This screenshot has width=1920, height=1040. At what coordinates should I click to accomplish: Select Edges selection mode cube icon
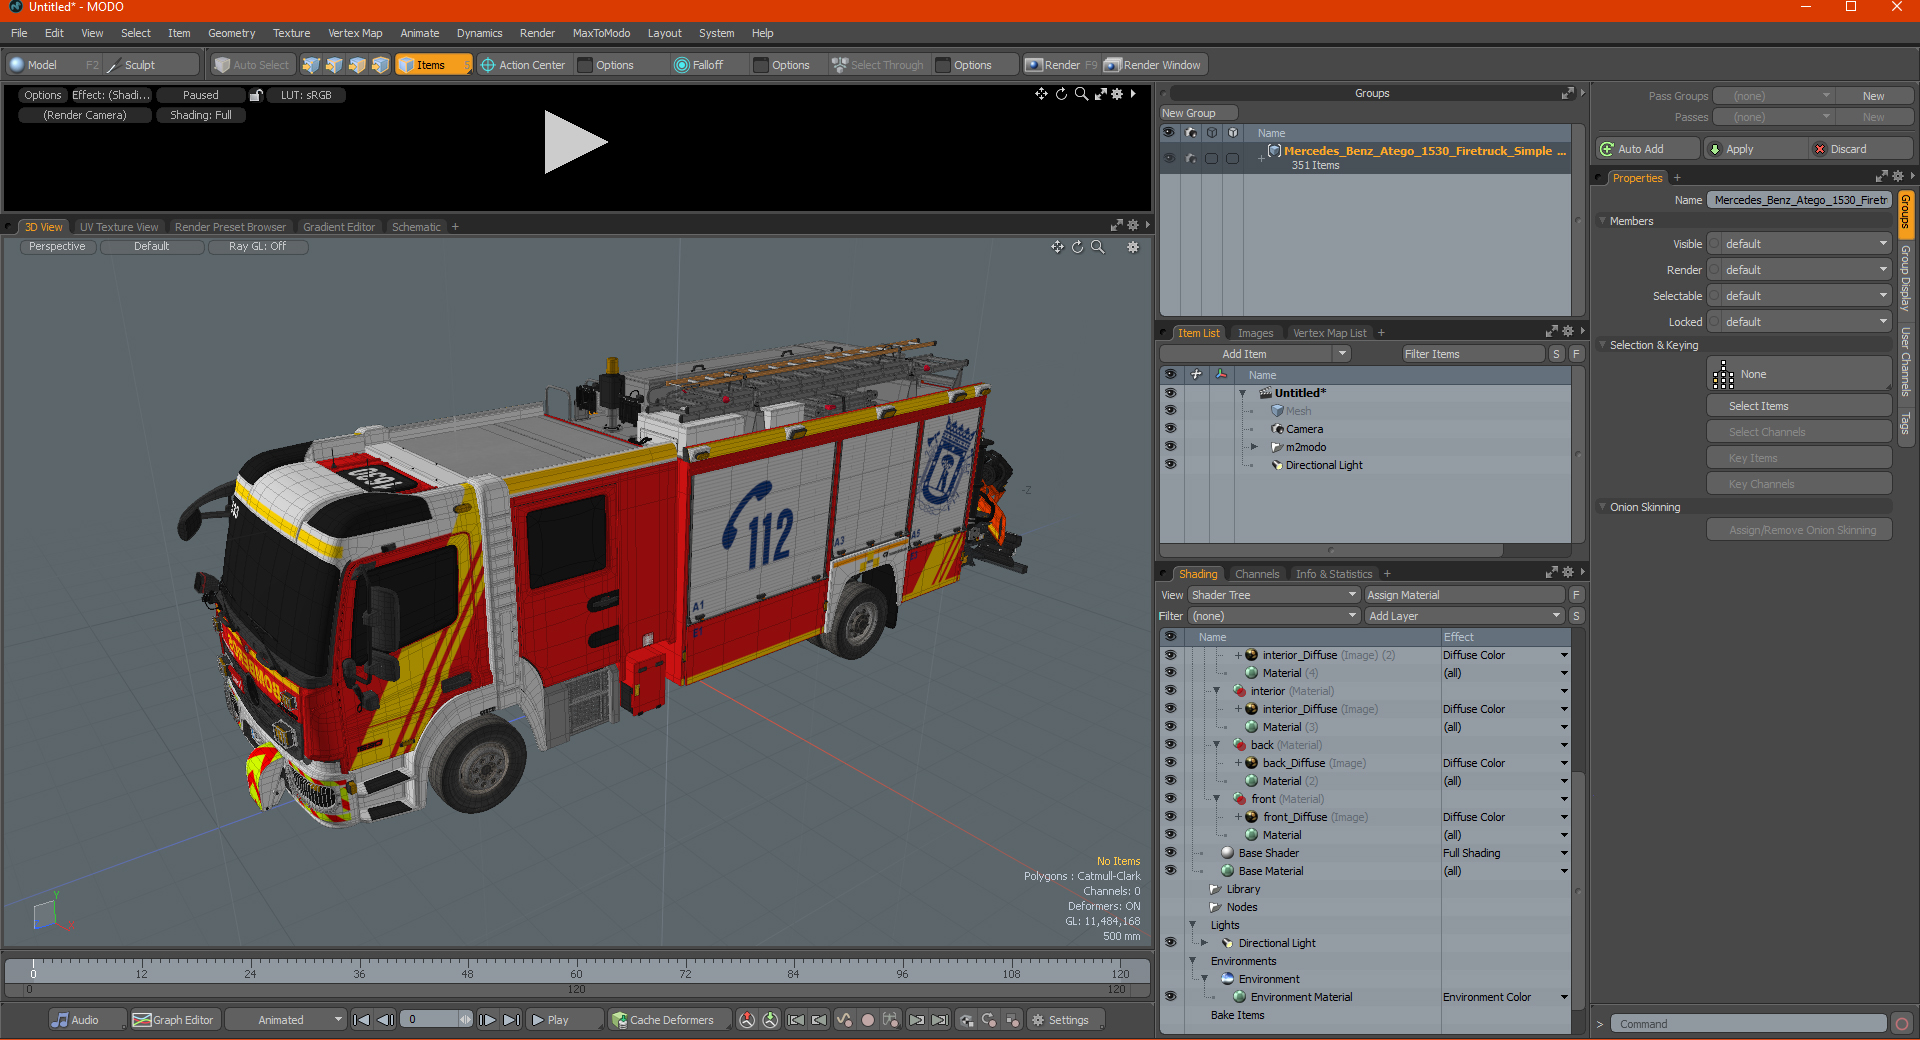coord(334,65)
